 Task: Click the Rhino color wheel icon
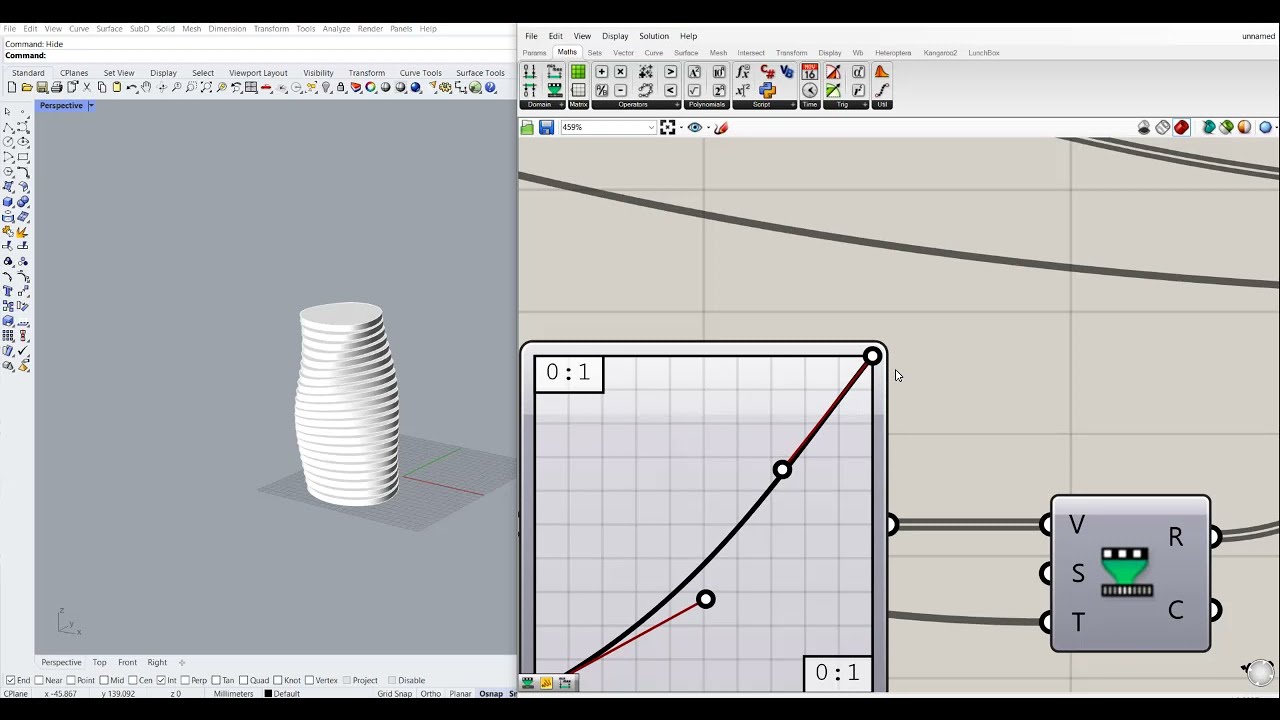pos(370,88)
